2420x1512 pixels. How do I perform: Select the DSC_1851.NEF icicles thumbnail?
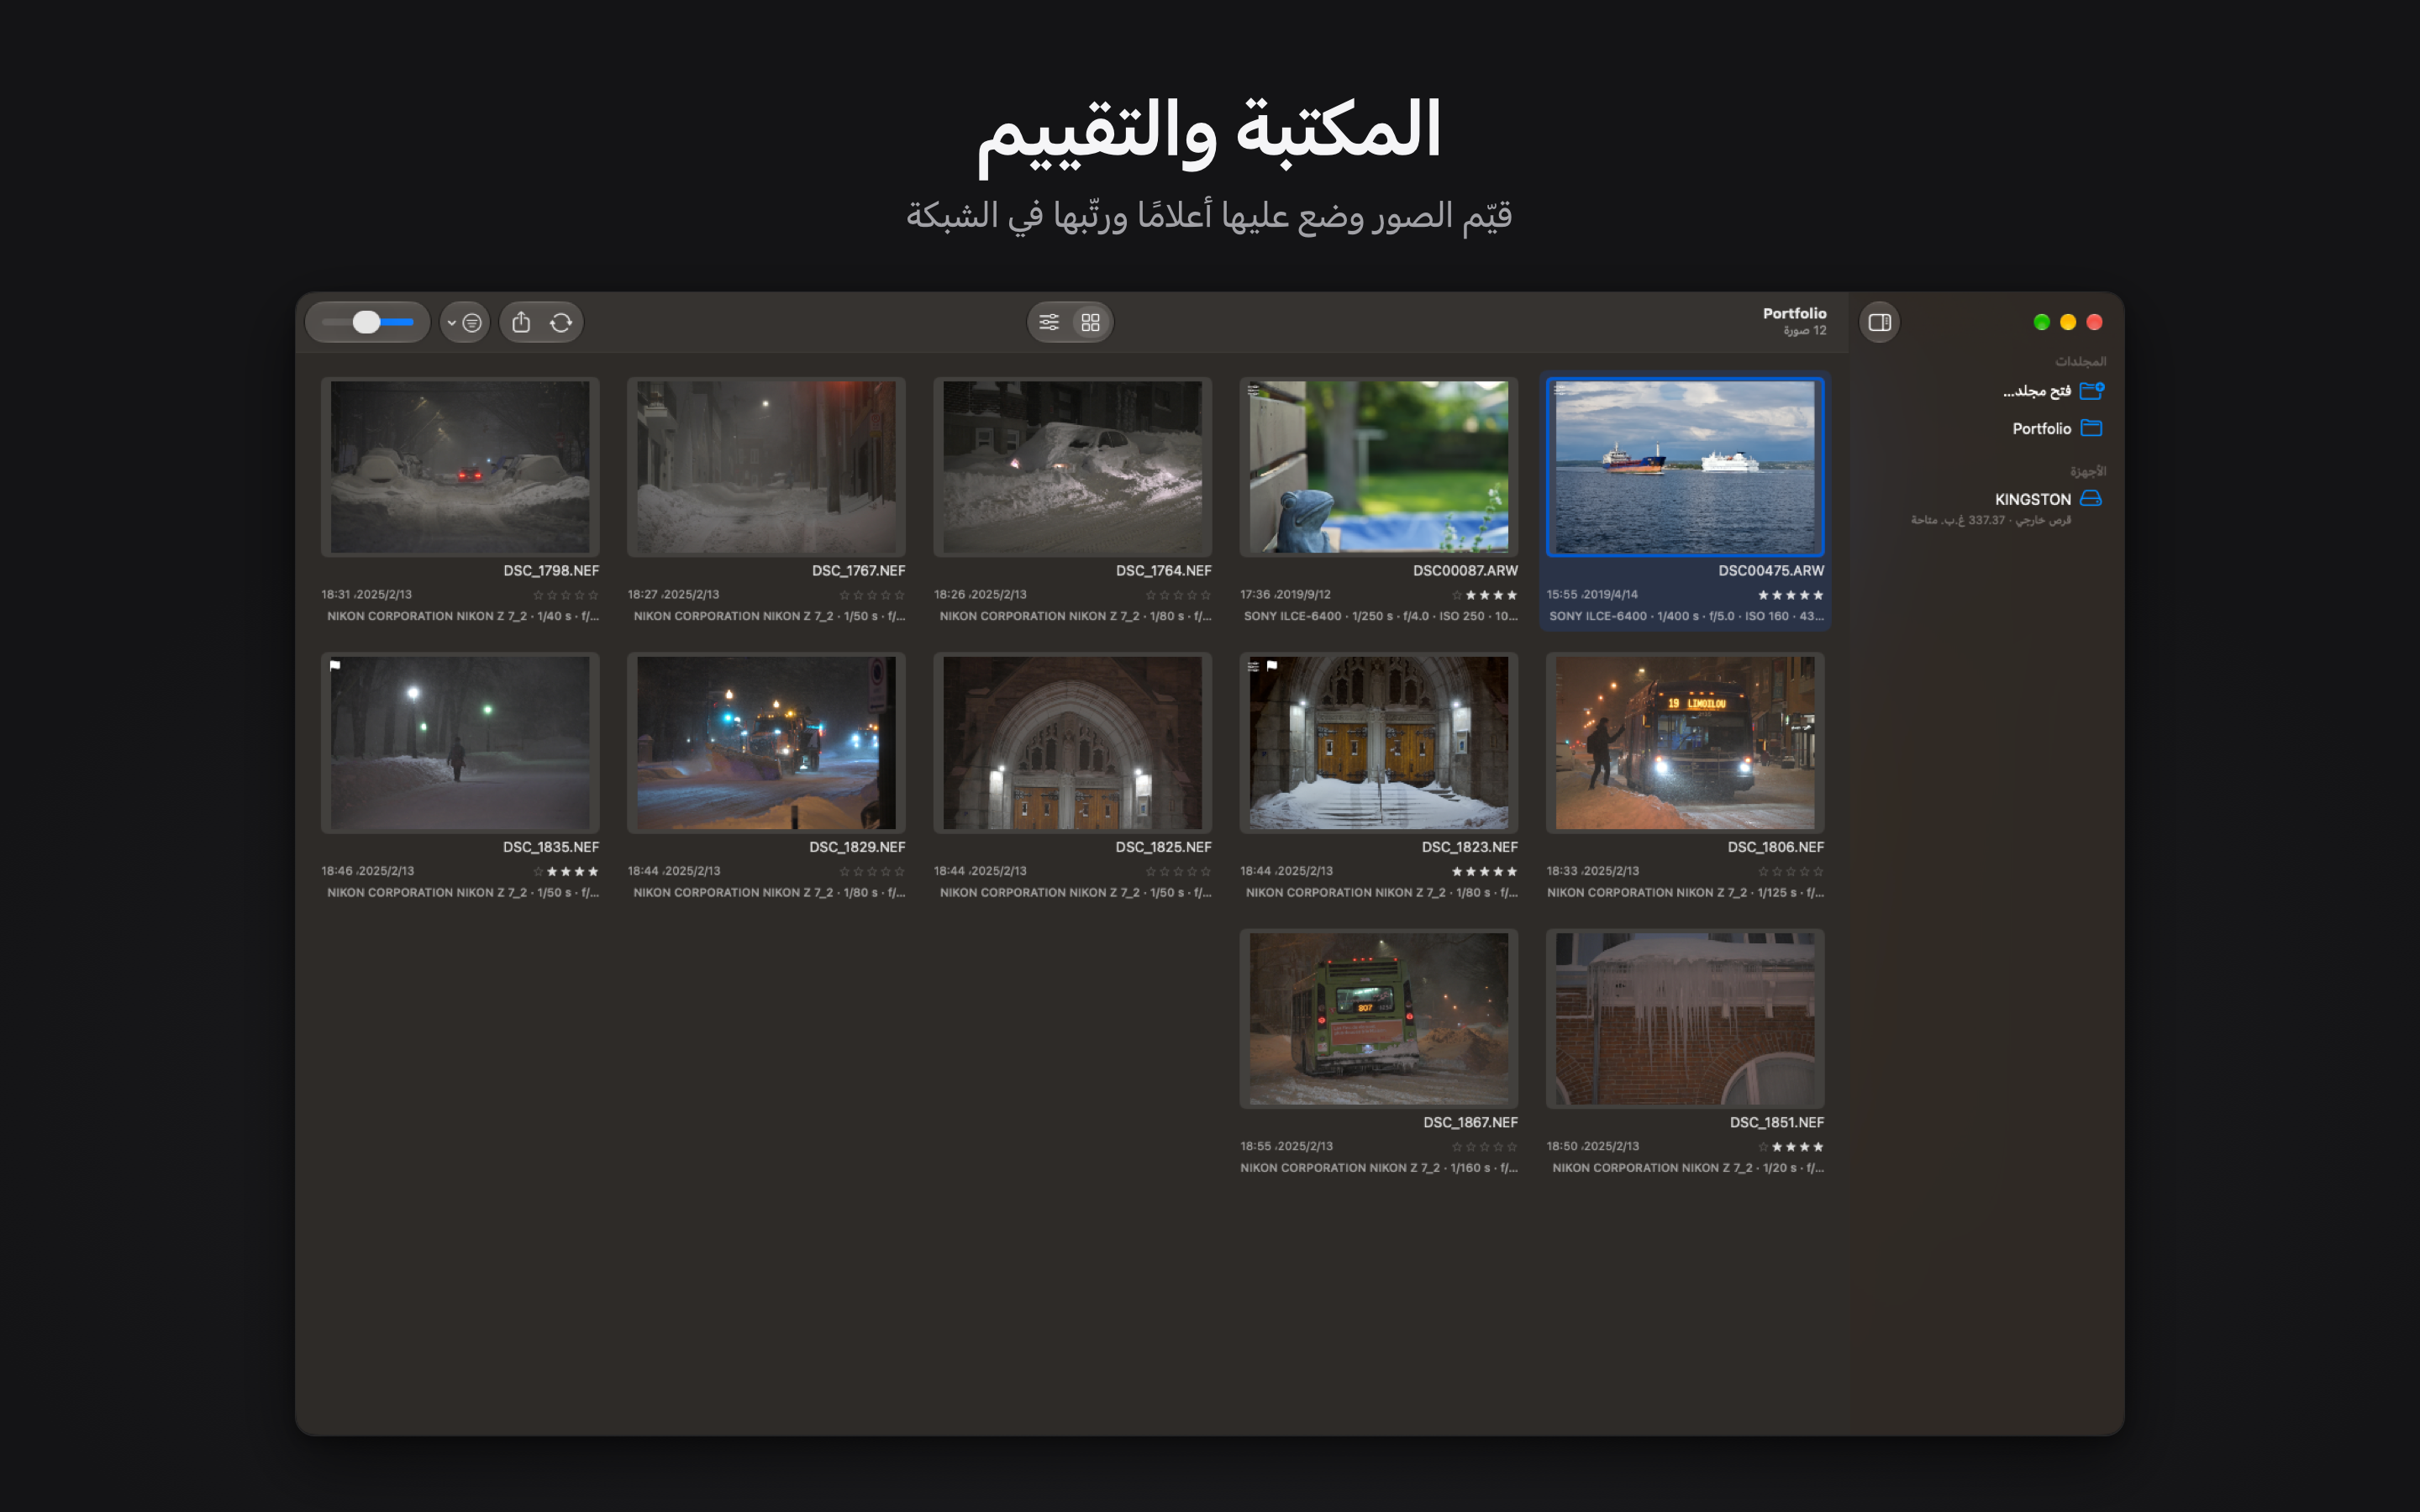[1685, 1019]
